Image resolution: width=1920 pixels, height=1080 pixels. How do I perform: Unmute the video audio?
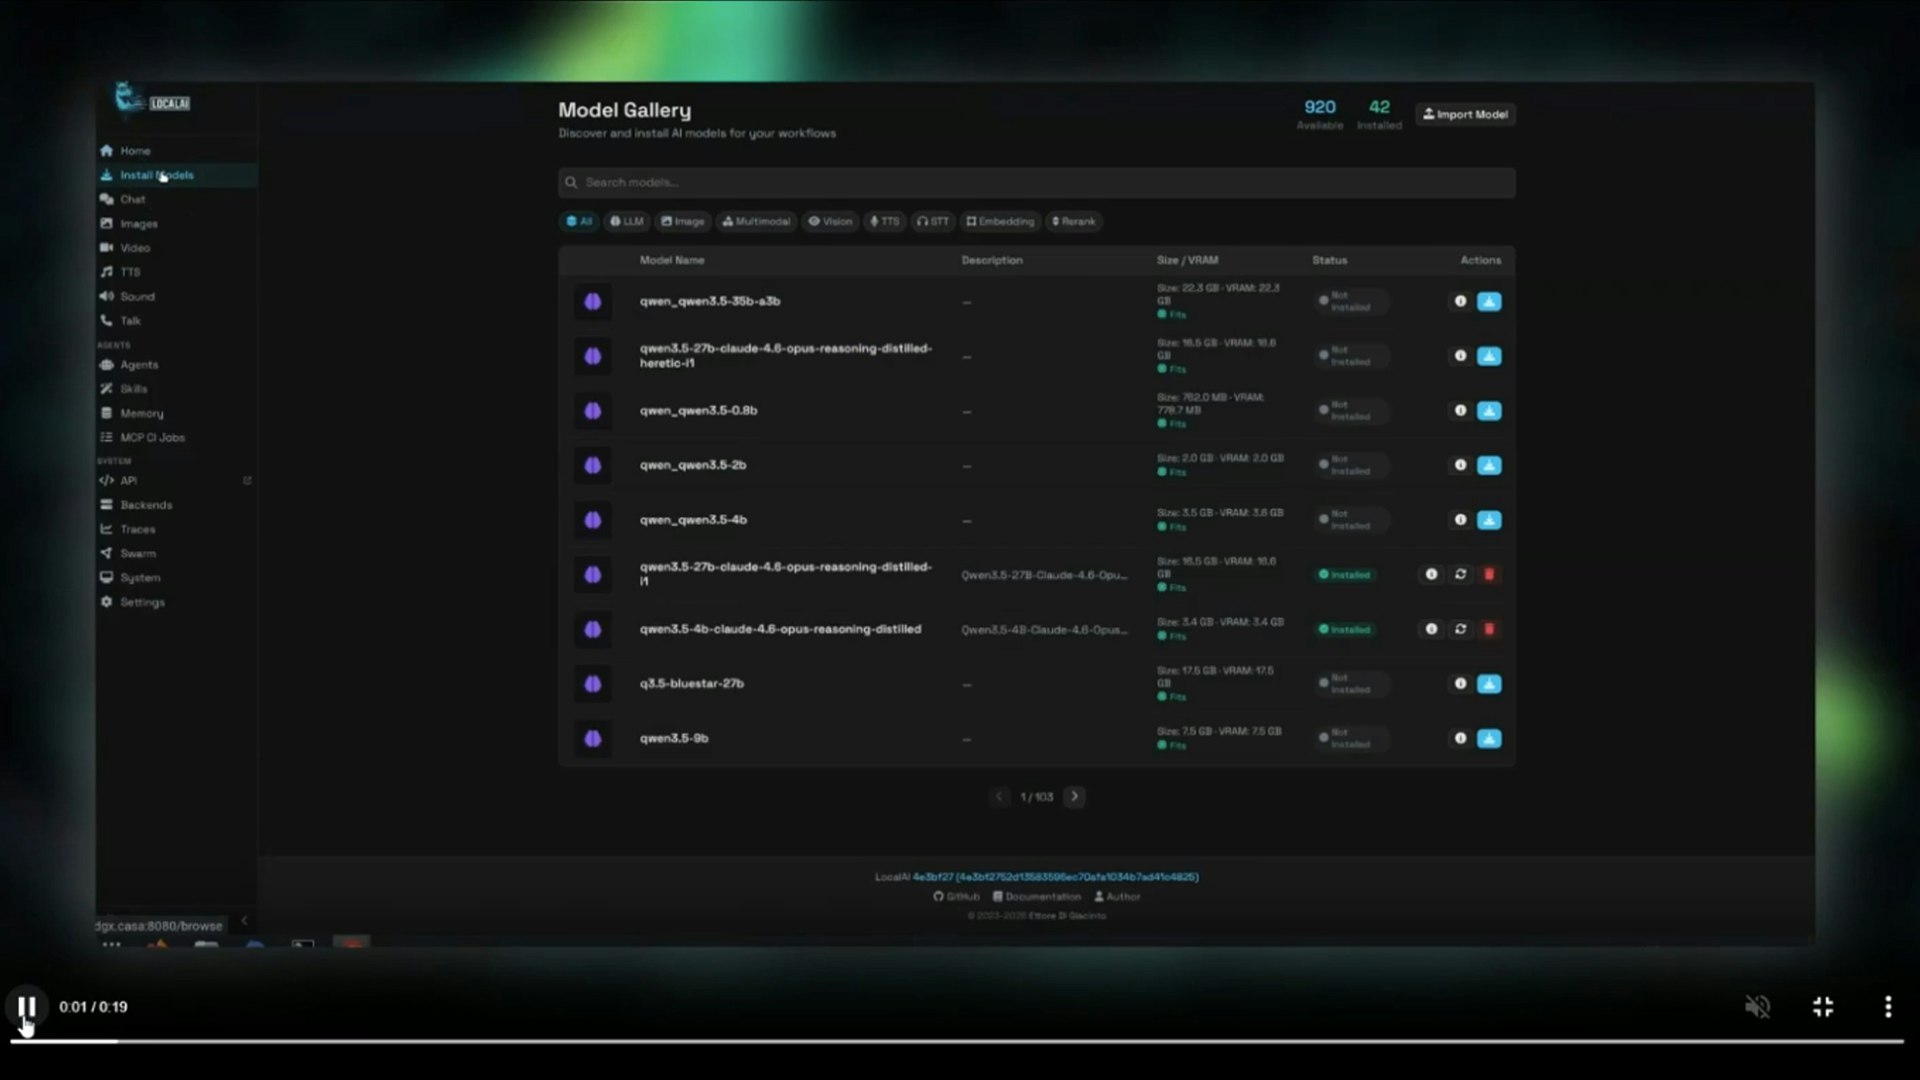pos(1757,1007)
